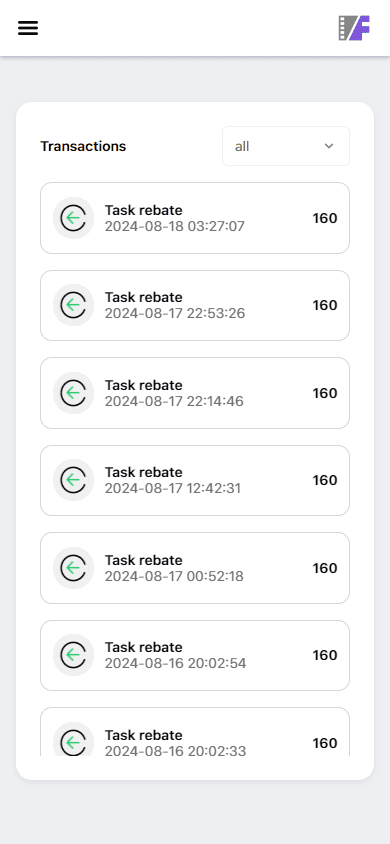Open the hamburger navigation menu

(x=28, y=28)
